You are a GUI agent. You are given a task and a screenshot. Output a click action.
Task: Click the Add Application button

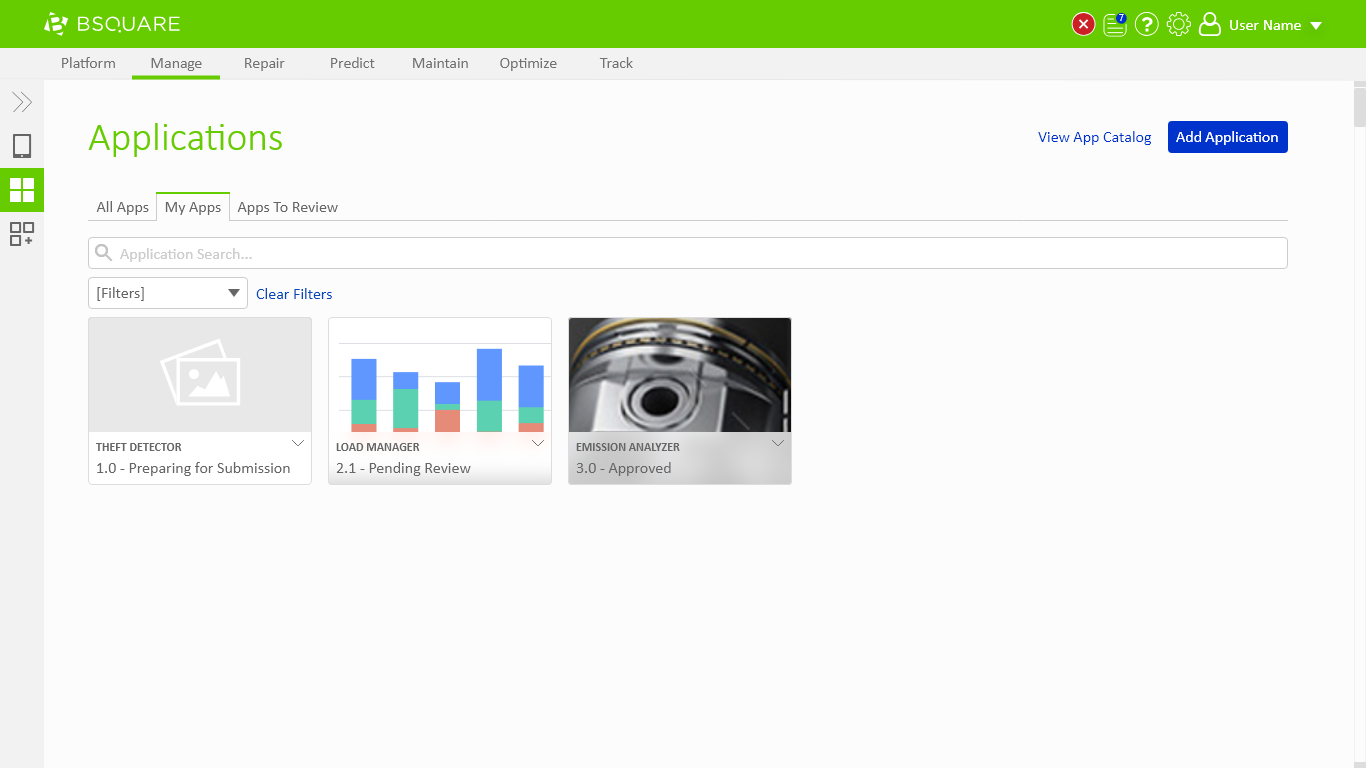click(x=1227, y=137)
